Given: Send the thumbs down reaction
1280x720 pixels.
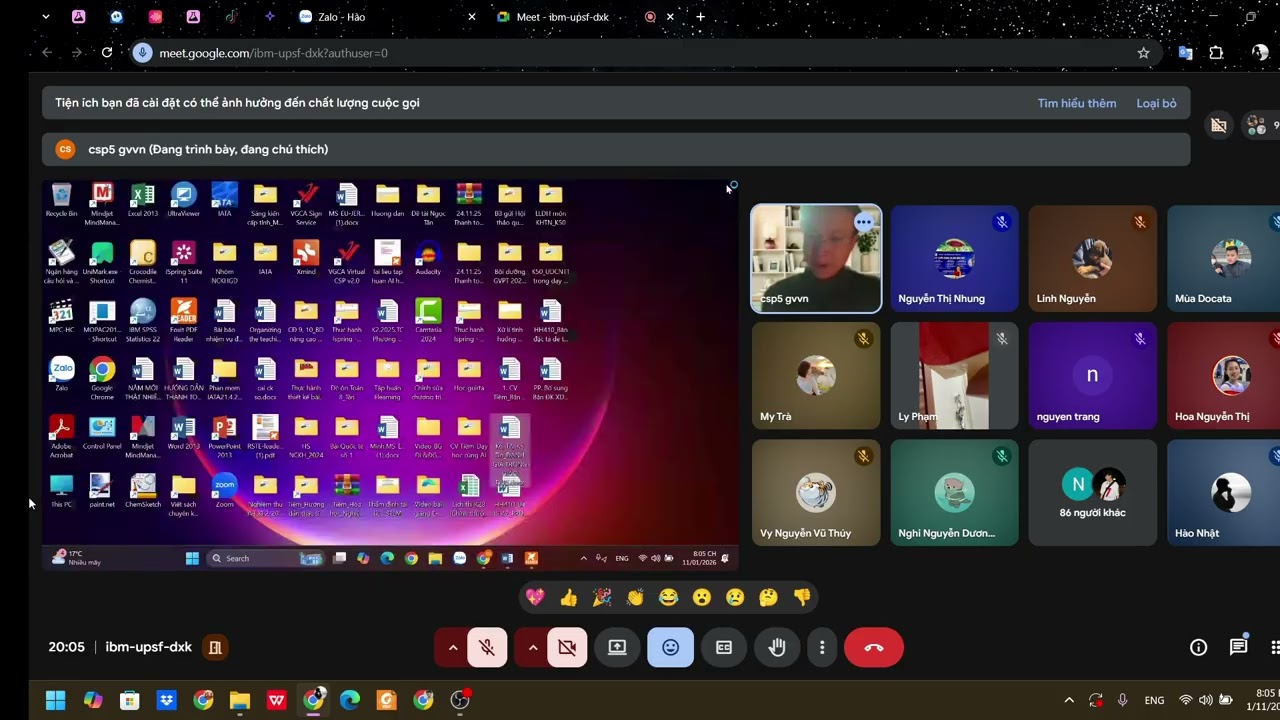Looking at the screenshot, I should pyautogui.click(x=802, y=597).
